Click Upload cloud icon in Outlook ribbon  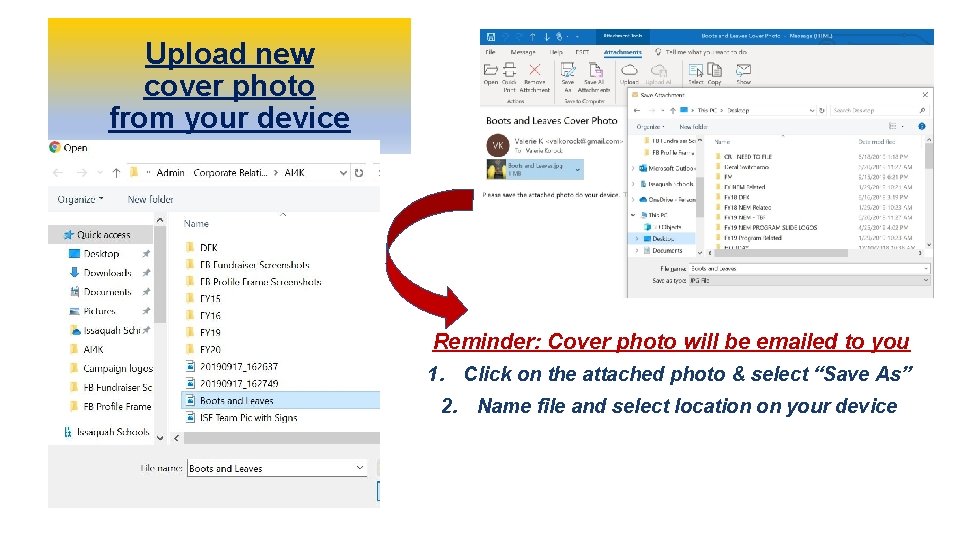tap(629, 70)
